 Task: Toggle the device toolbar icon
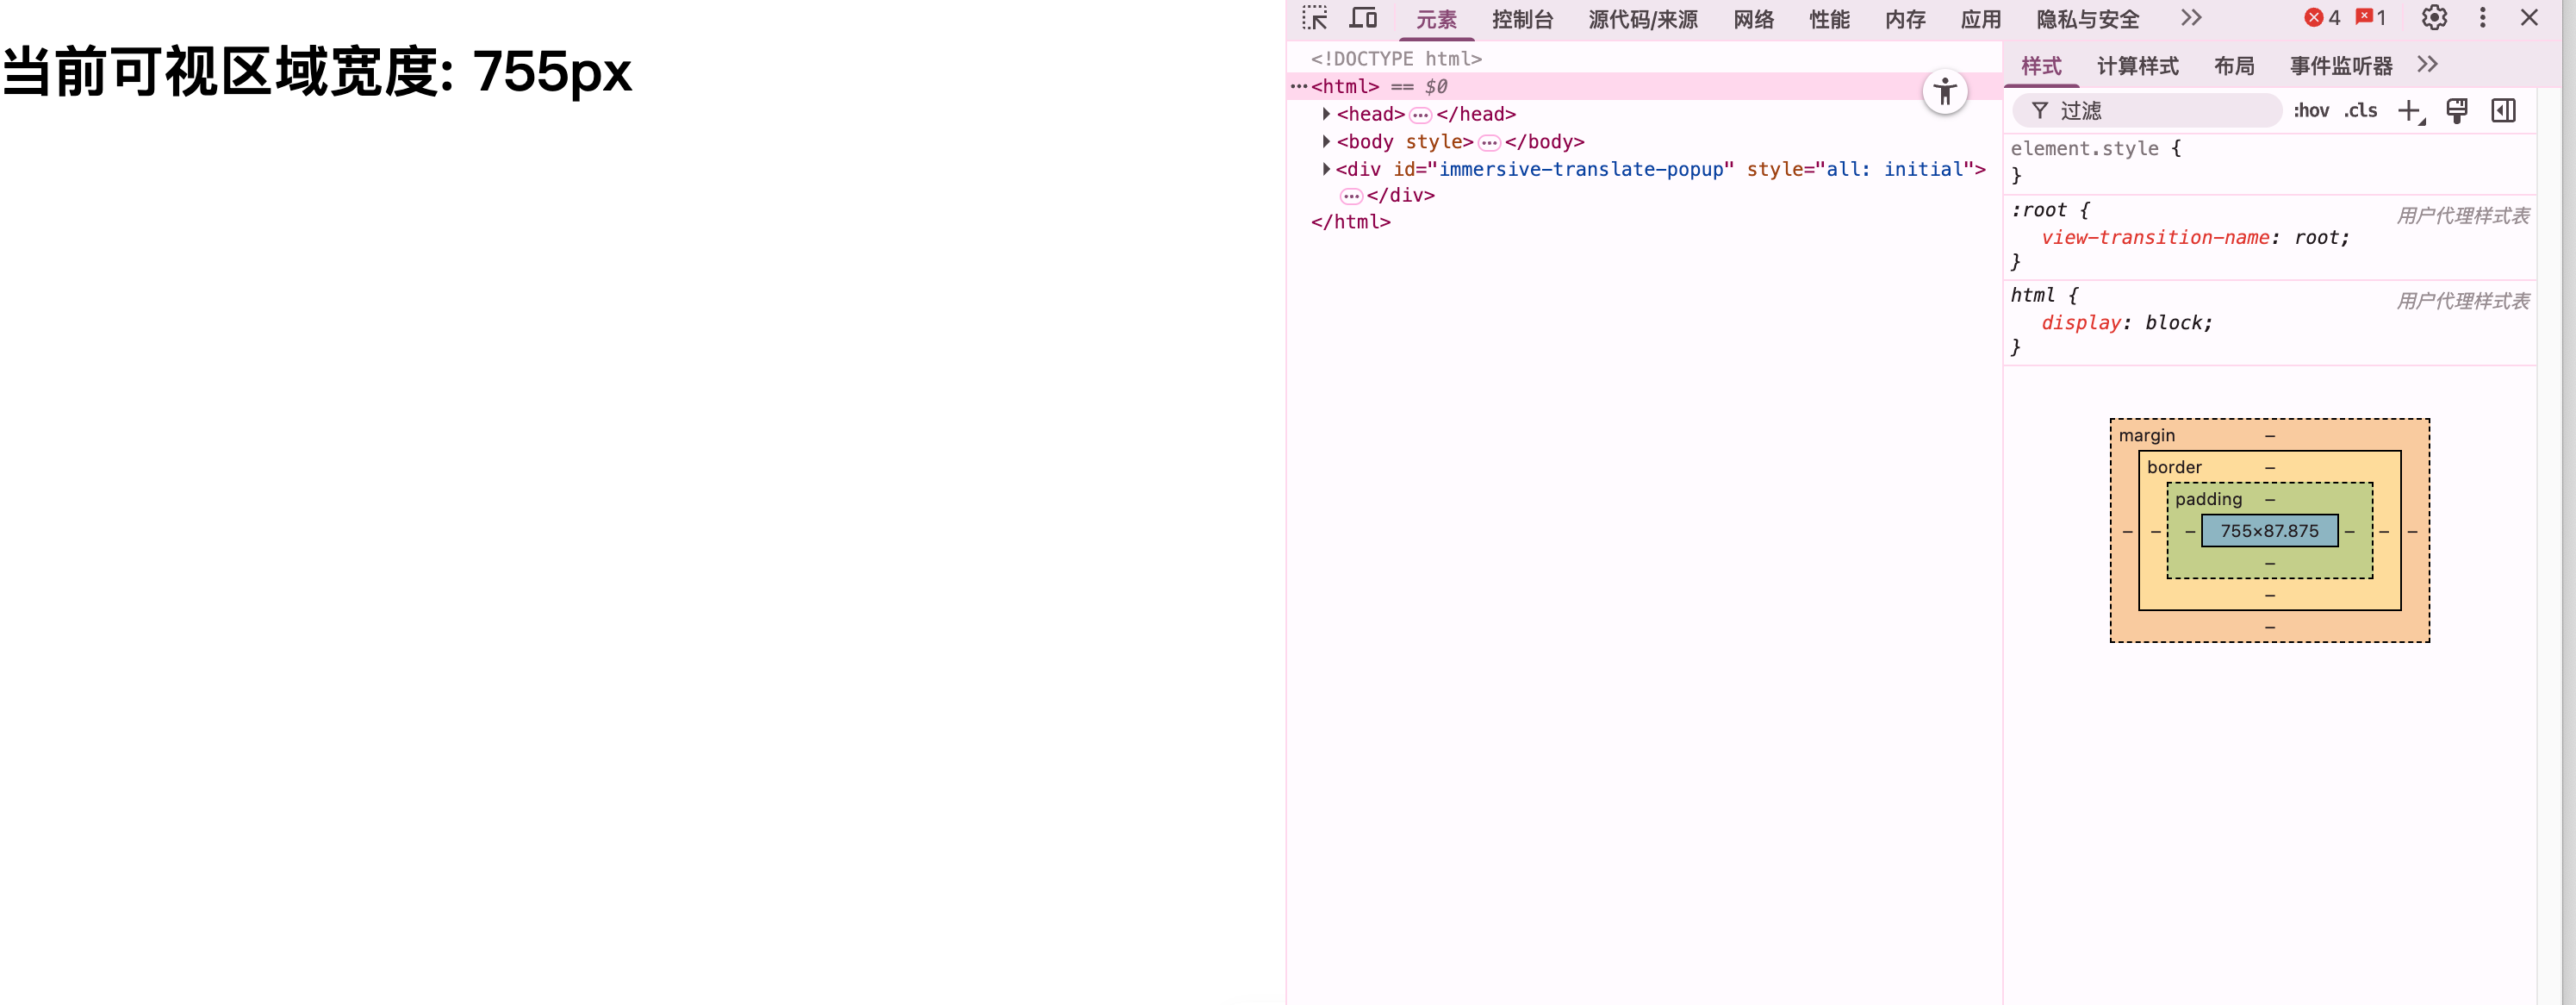1363,18
